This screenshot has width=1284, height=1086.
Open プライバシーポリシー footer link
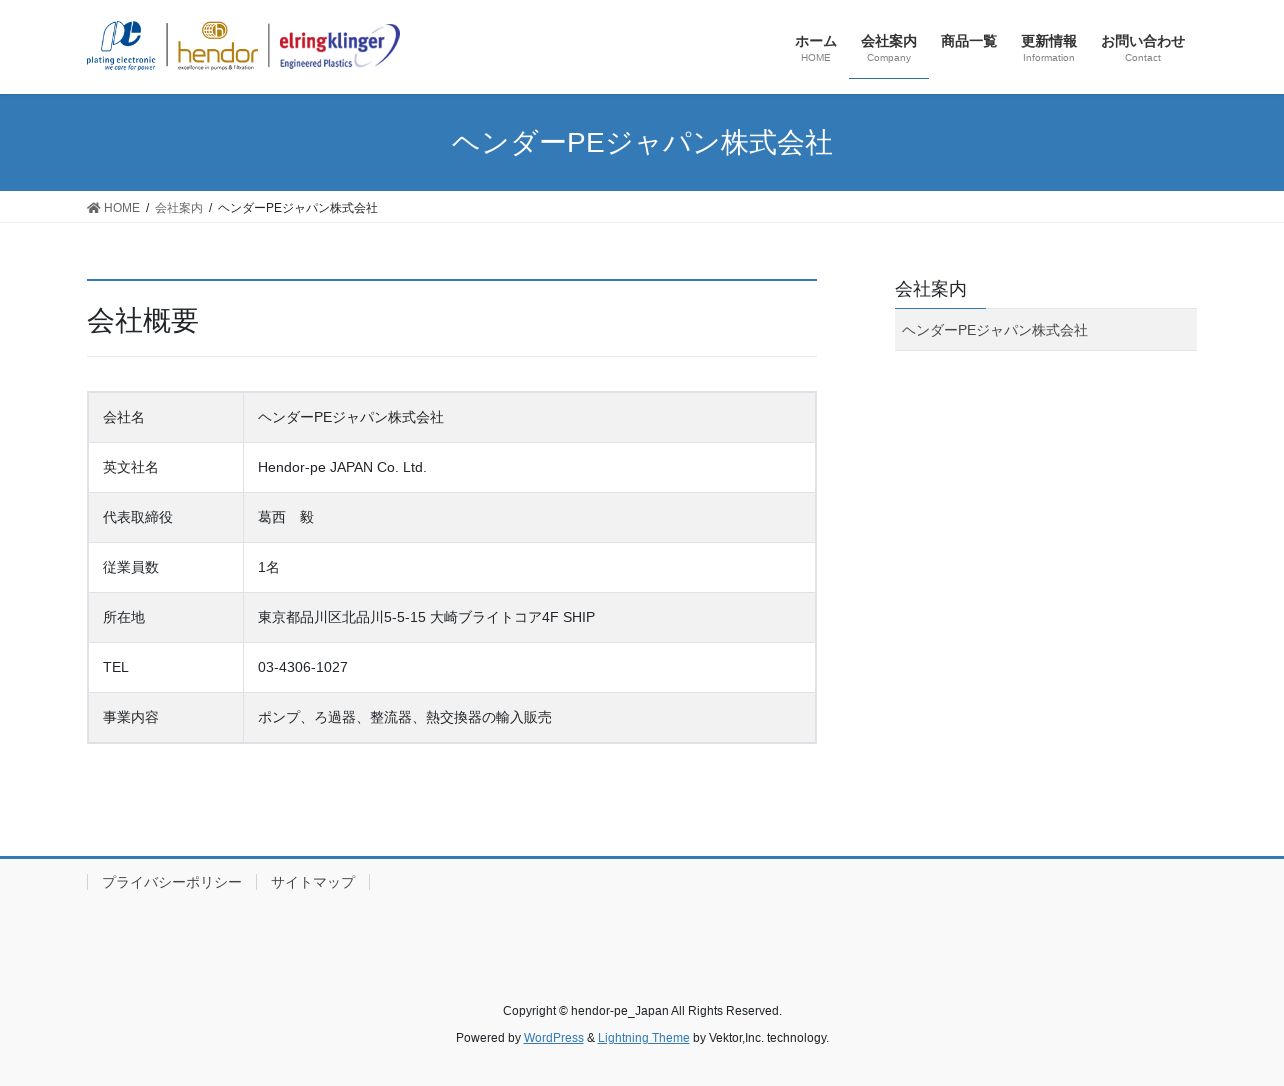tap(172, 882)
